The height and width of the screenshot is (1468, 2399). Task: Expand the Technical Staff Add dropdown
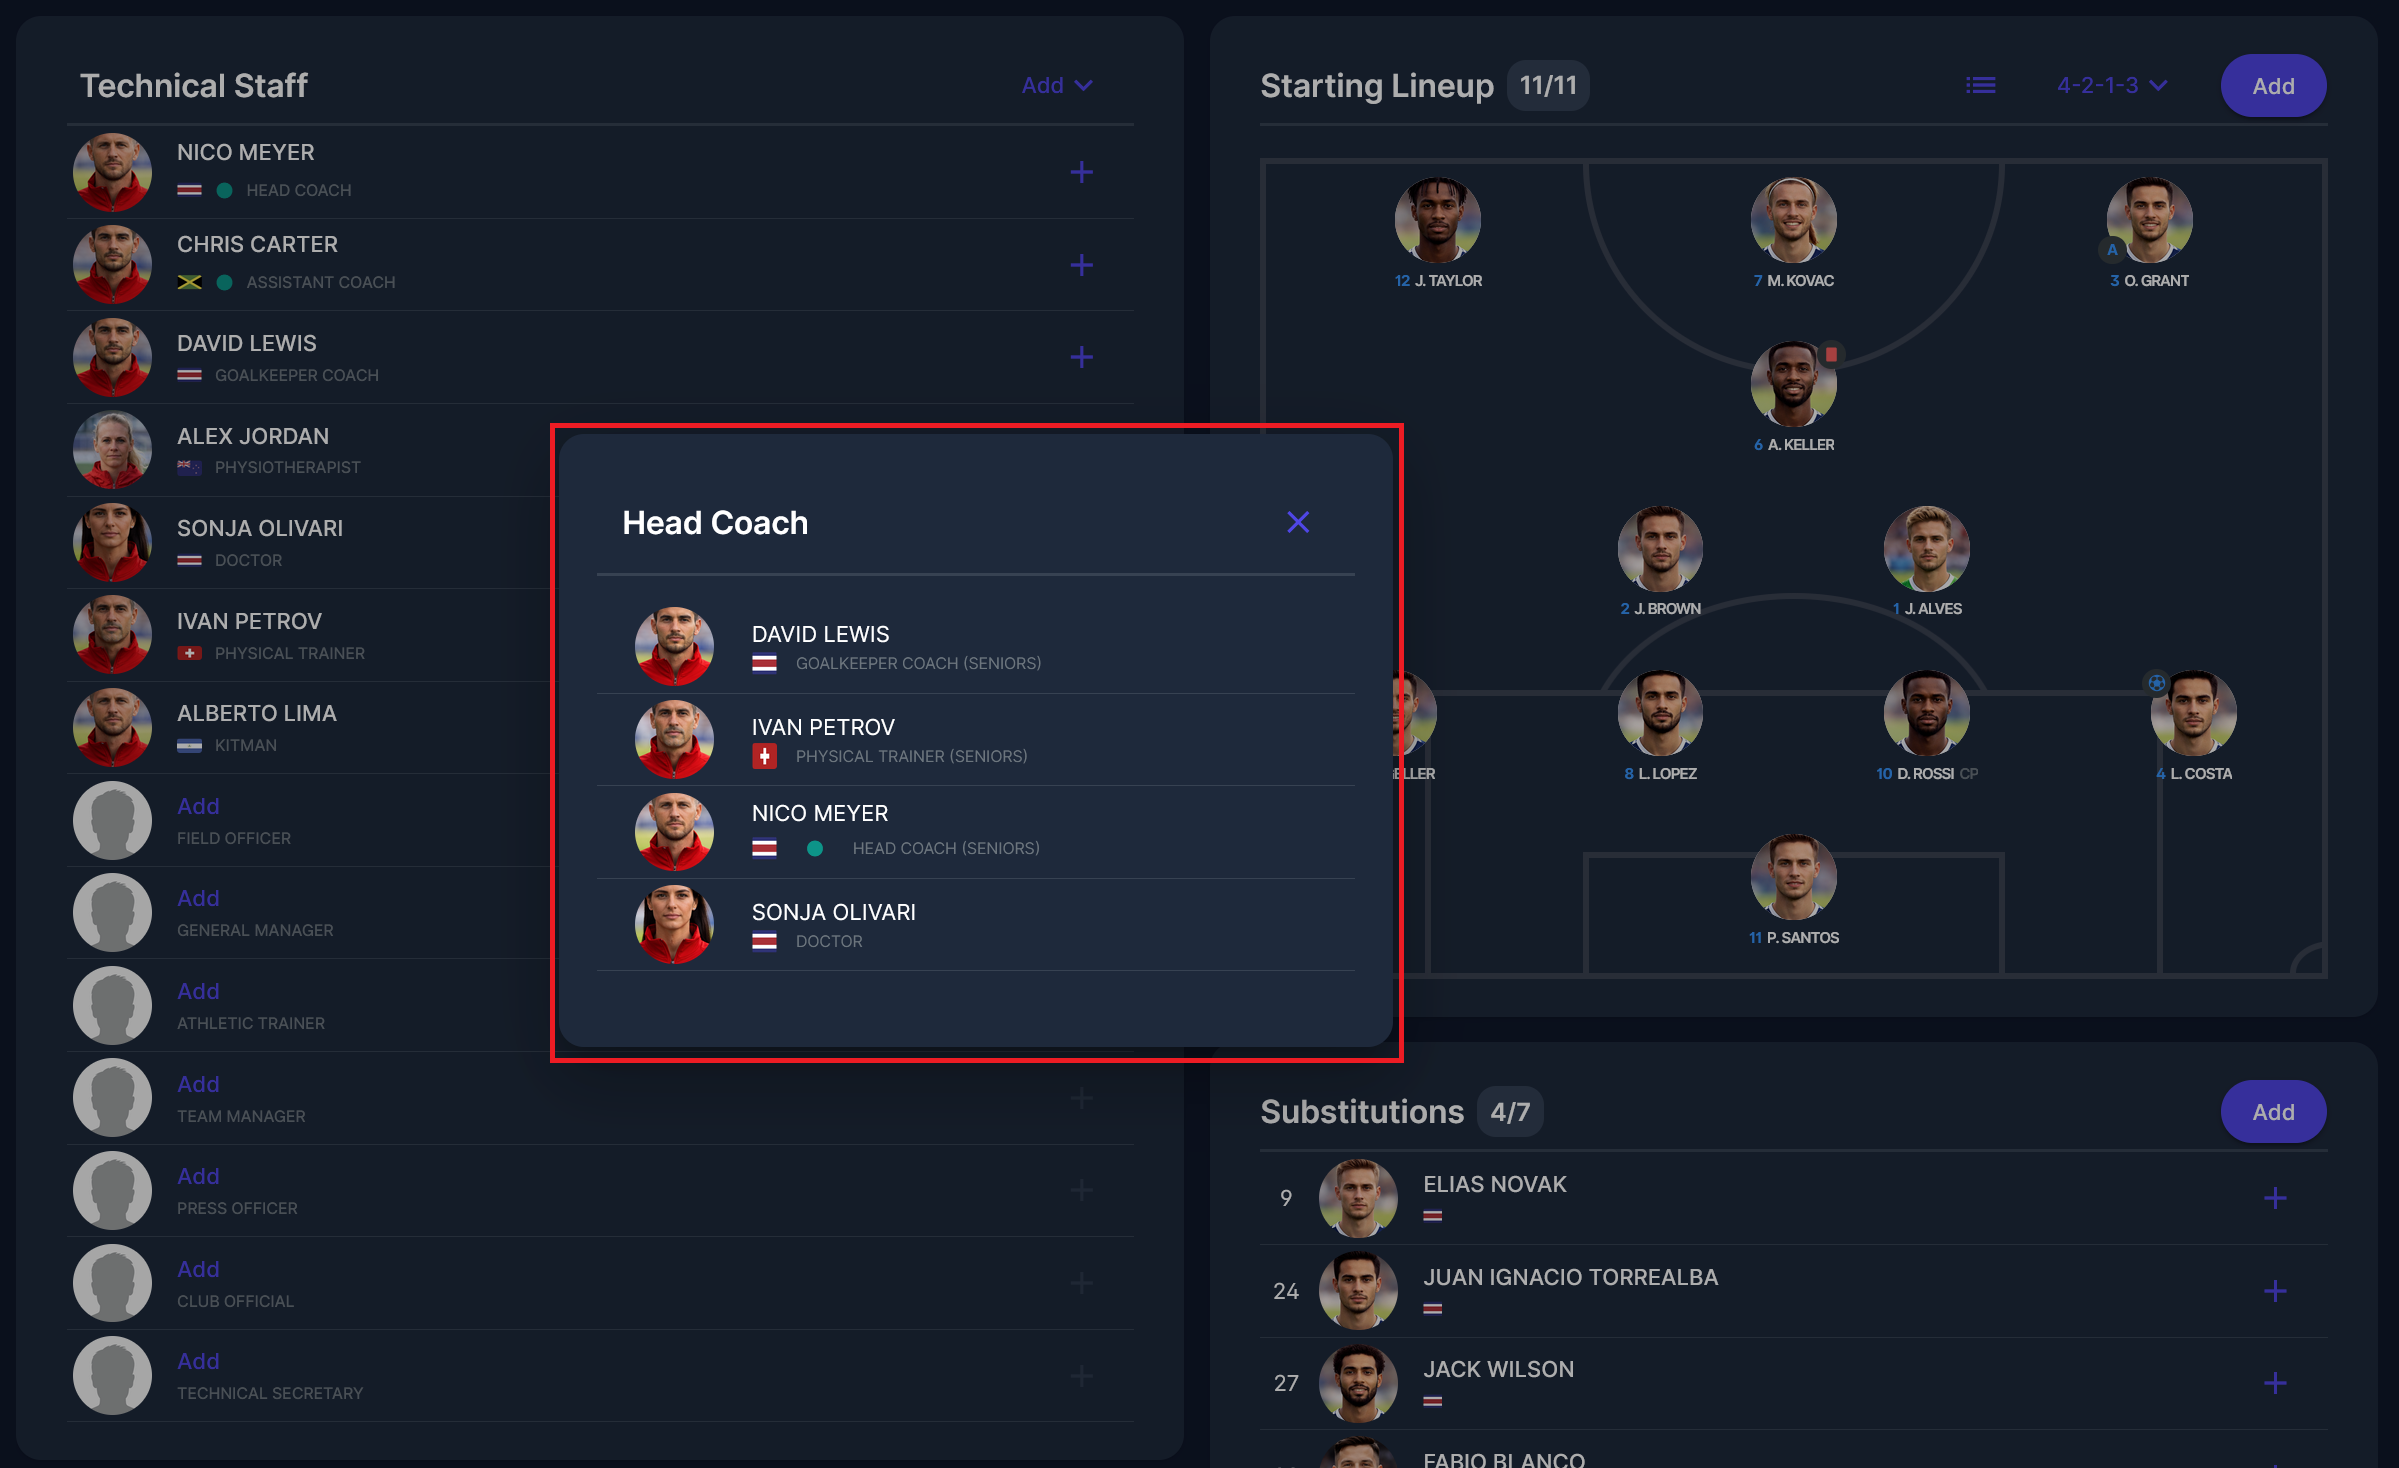coord(1056,86)
